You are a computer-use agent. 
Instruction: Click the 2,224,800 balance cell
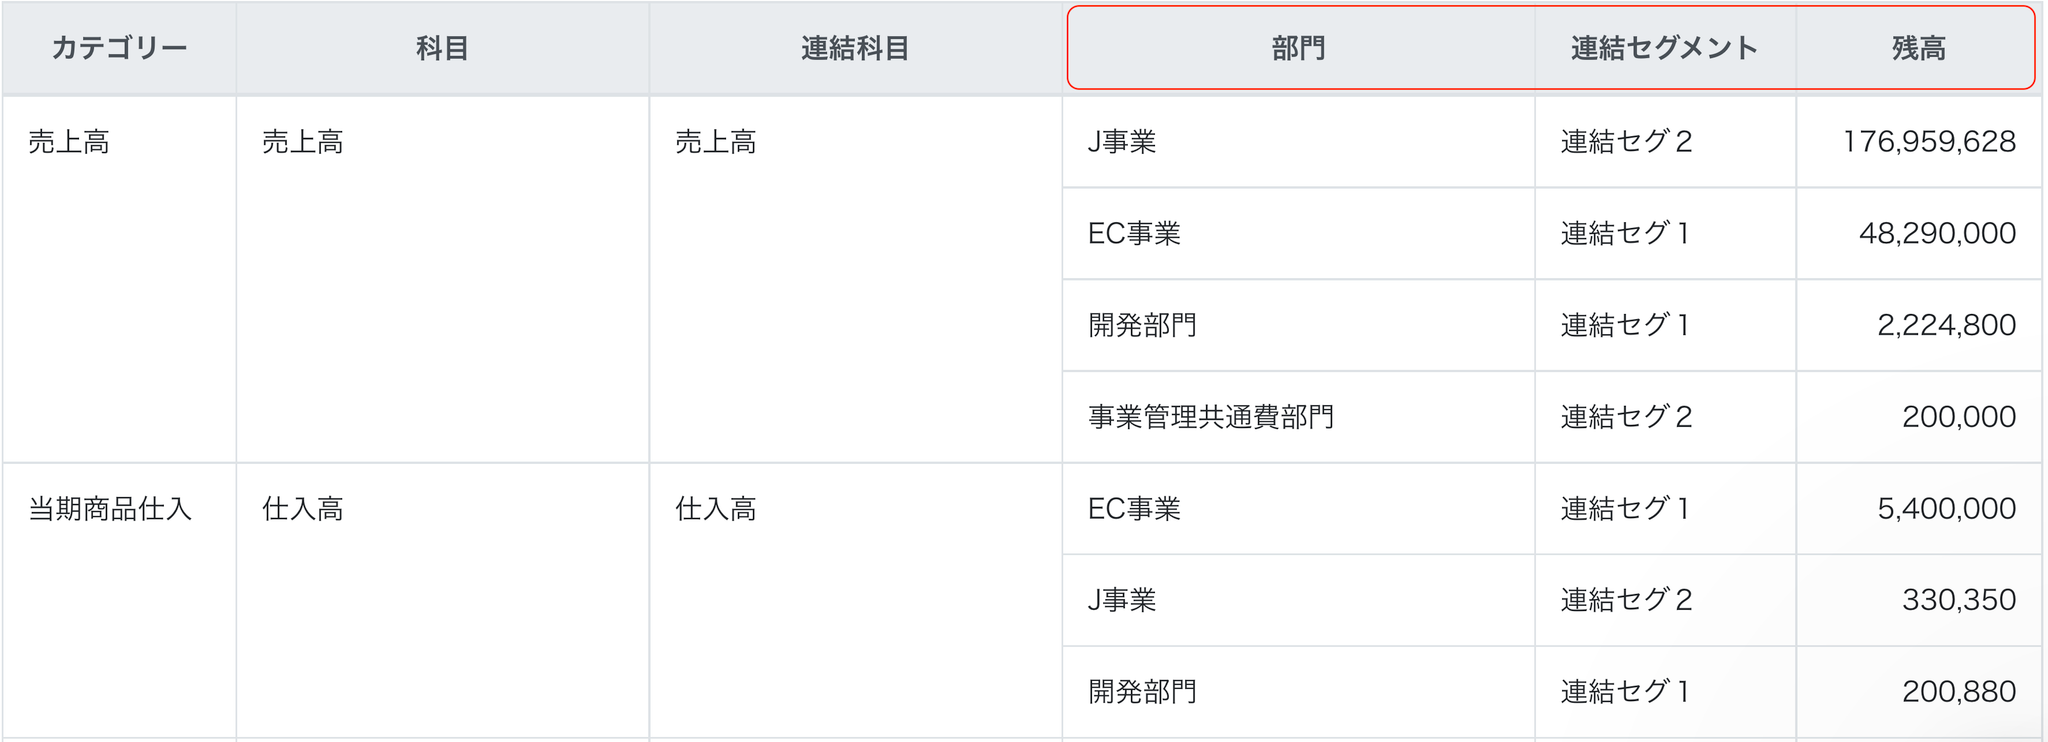pyautogui.click(x=1946, y=326)
